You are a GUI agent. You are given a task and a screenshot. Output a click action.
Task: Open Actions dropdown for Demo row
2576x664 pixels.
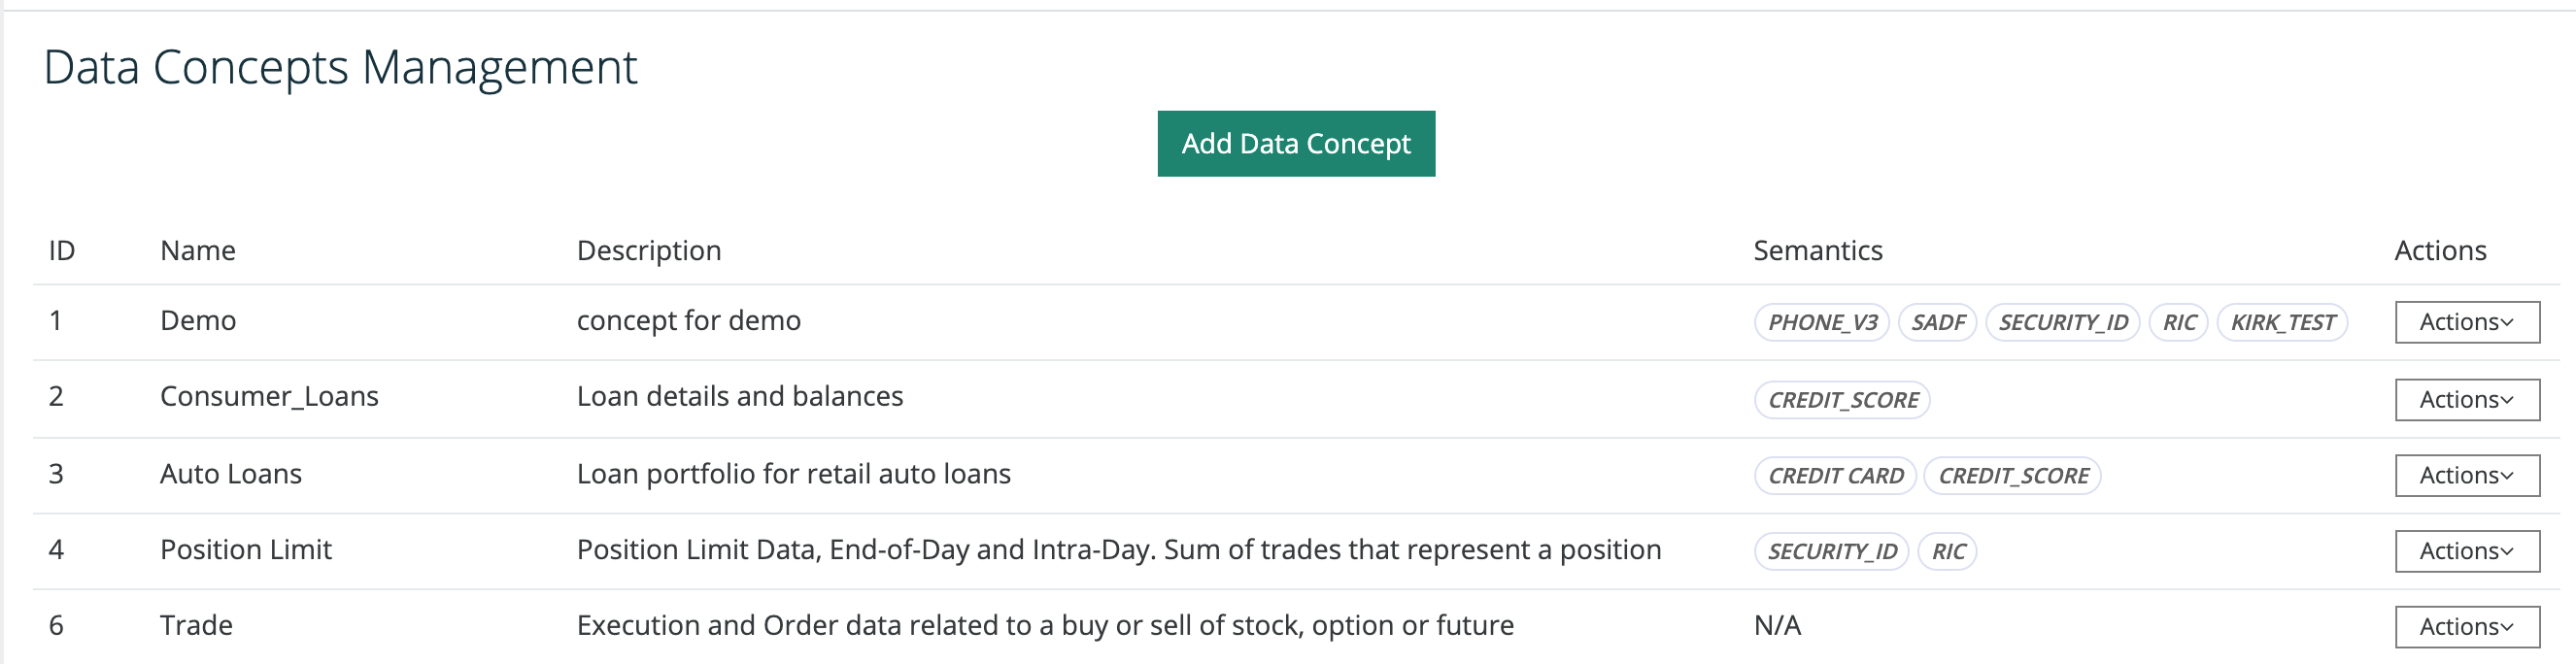pos(2466,322)
